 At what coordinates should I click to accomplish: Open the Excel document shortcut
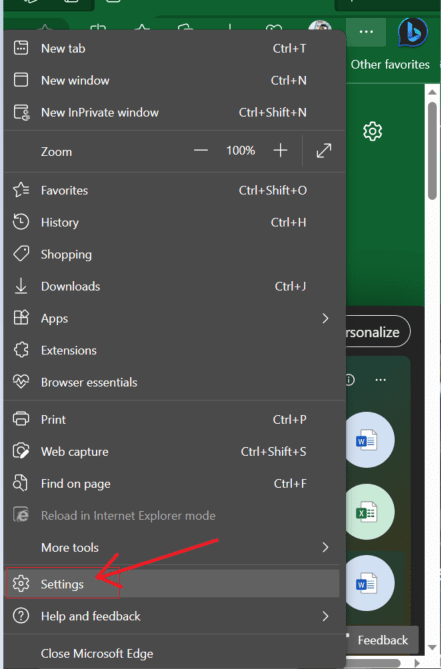(369, 512)
